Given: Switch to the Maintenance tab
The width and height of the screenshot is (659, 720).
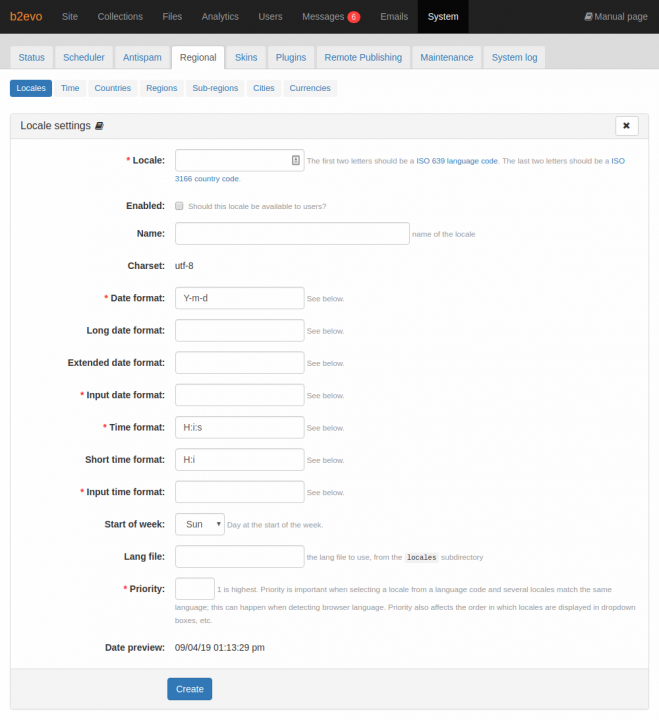Looking at the screenshot, I should point(447,57).
